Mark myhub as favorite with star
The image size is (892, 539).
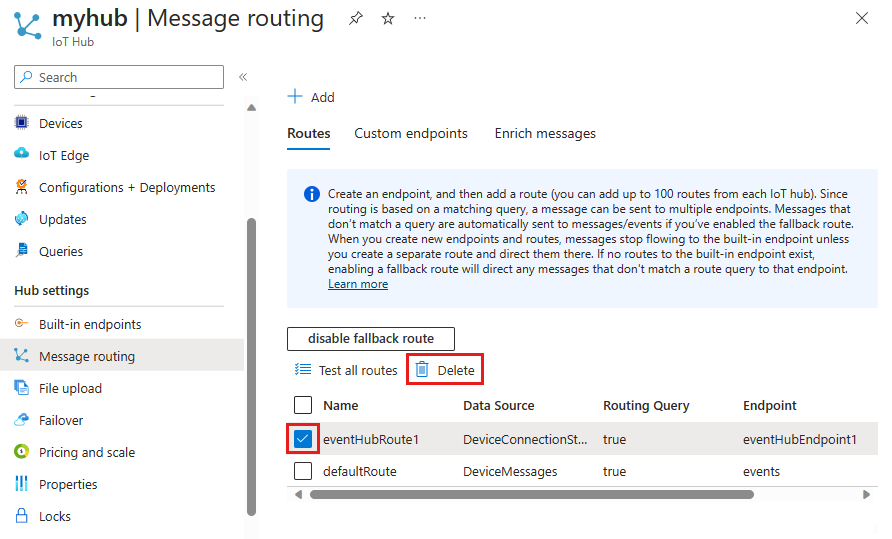click(x=388, y=19)
